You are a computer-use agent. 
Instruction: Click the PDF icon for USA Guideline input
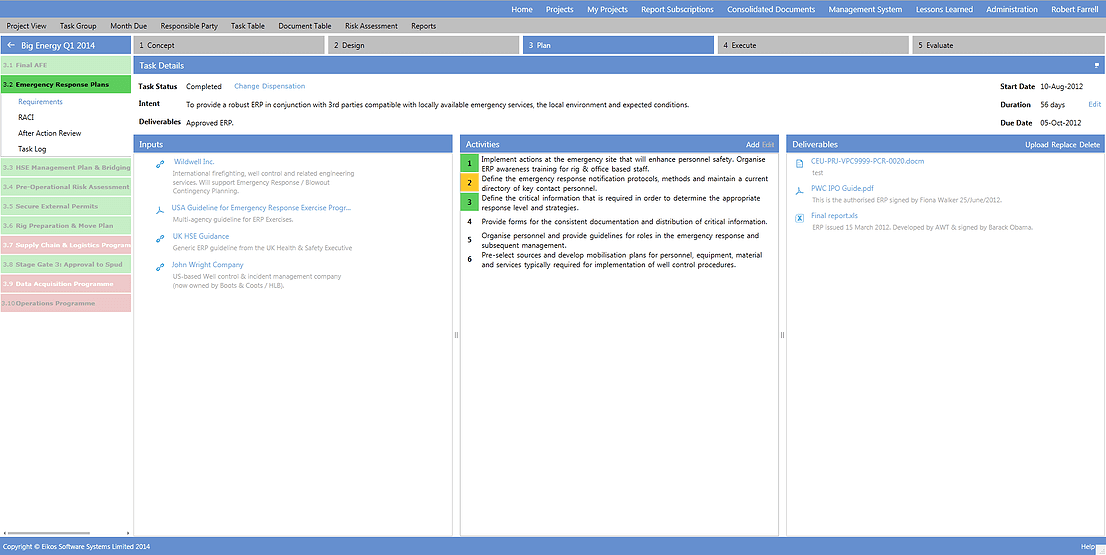pos(160,209)
